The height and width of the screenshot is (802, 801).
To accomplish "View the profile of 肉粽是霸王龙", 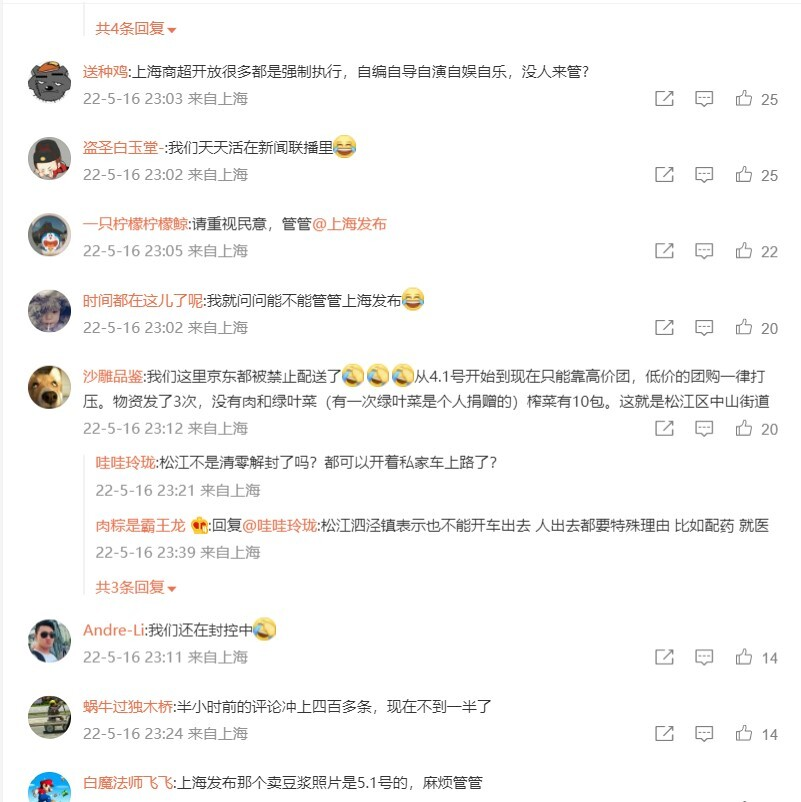I will coord(140,525).
